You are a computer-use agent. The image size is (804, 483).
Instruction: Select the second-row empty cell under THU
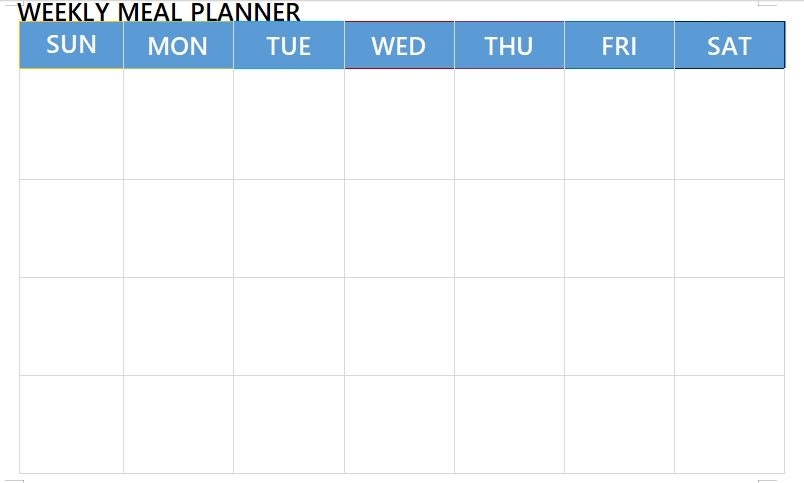click(509, 228)
